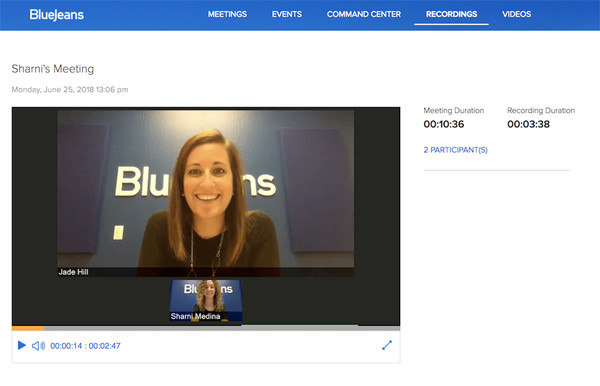This screenshot has width=600, height=386.
Task: Expand video to fullscreen with arrow icon
Action: tap(387, 345)
